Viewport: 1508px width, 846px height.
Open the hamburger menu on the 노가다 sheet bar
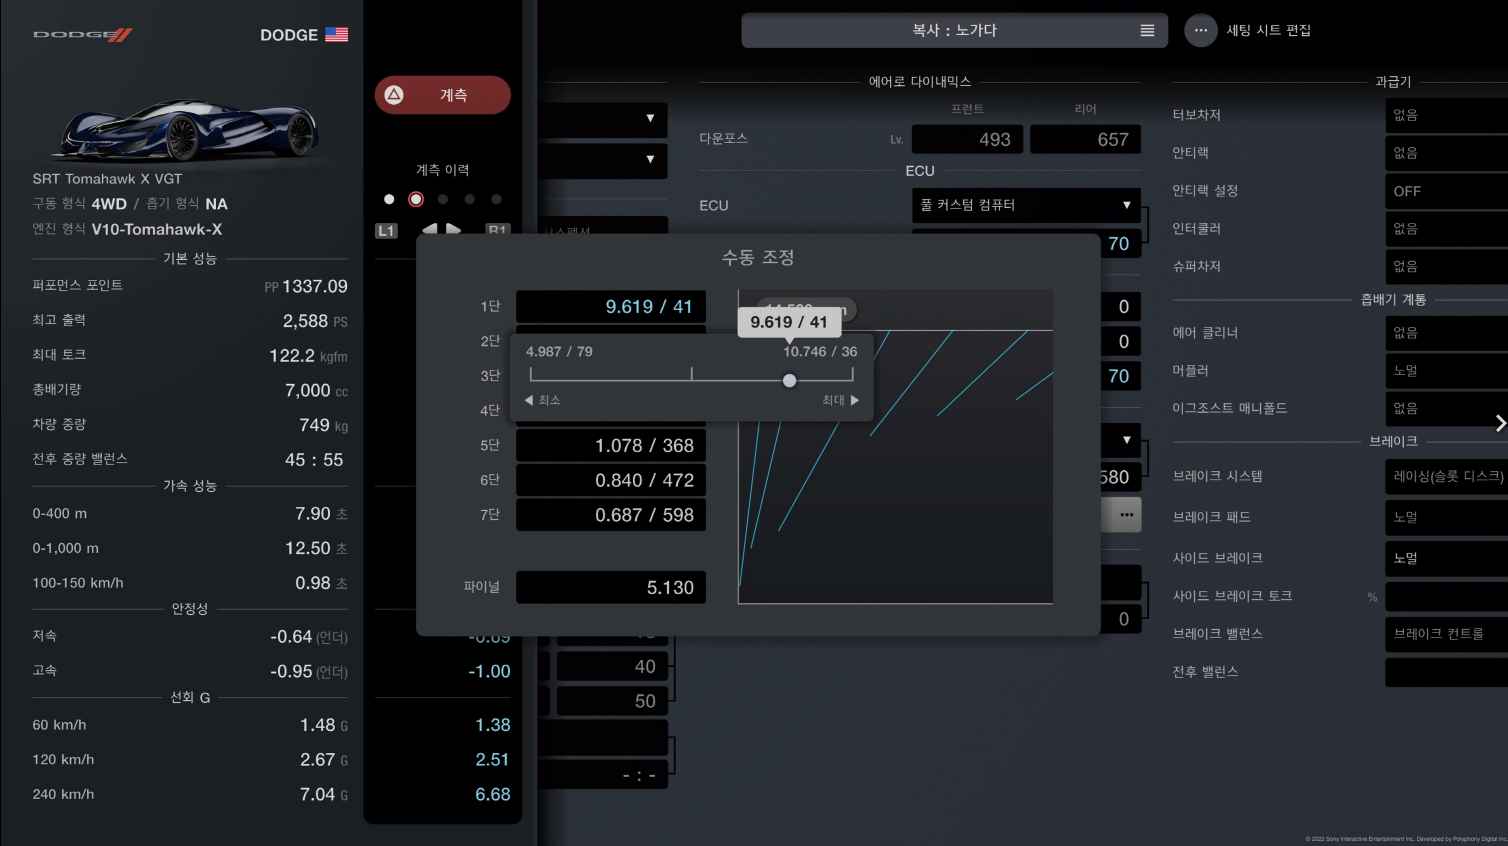click(x=1147, y=30)
